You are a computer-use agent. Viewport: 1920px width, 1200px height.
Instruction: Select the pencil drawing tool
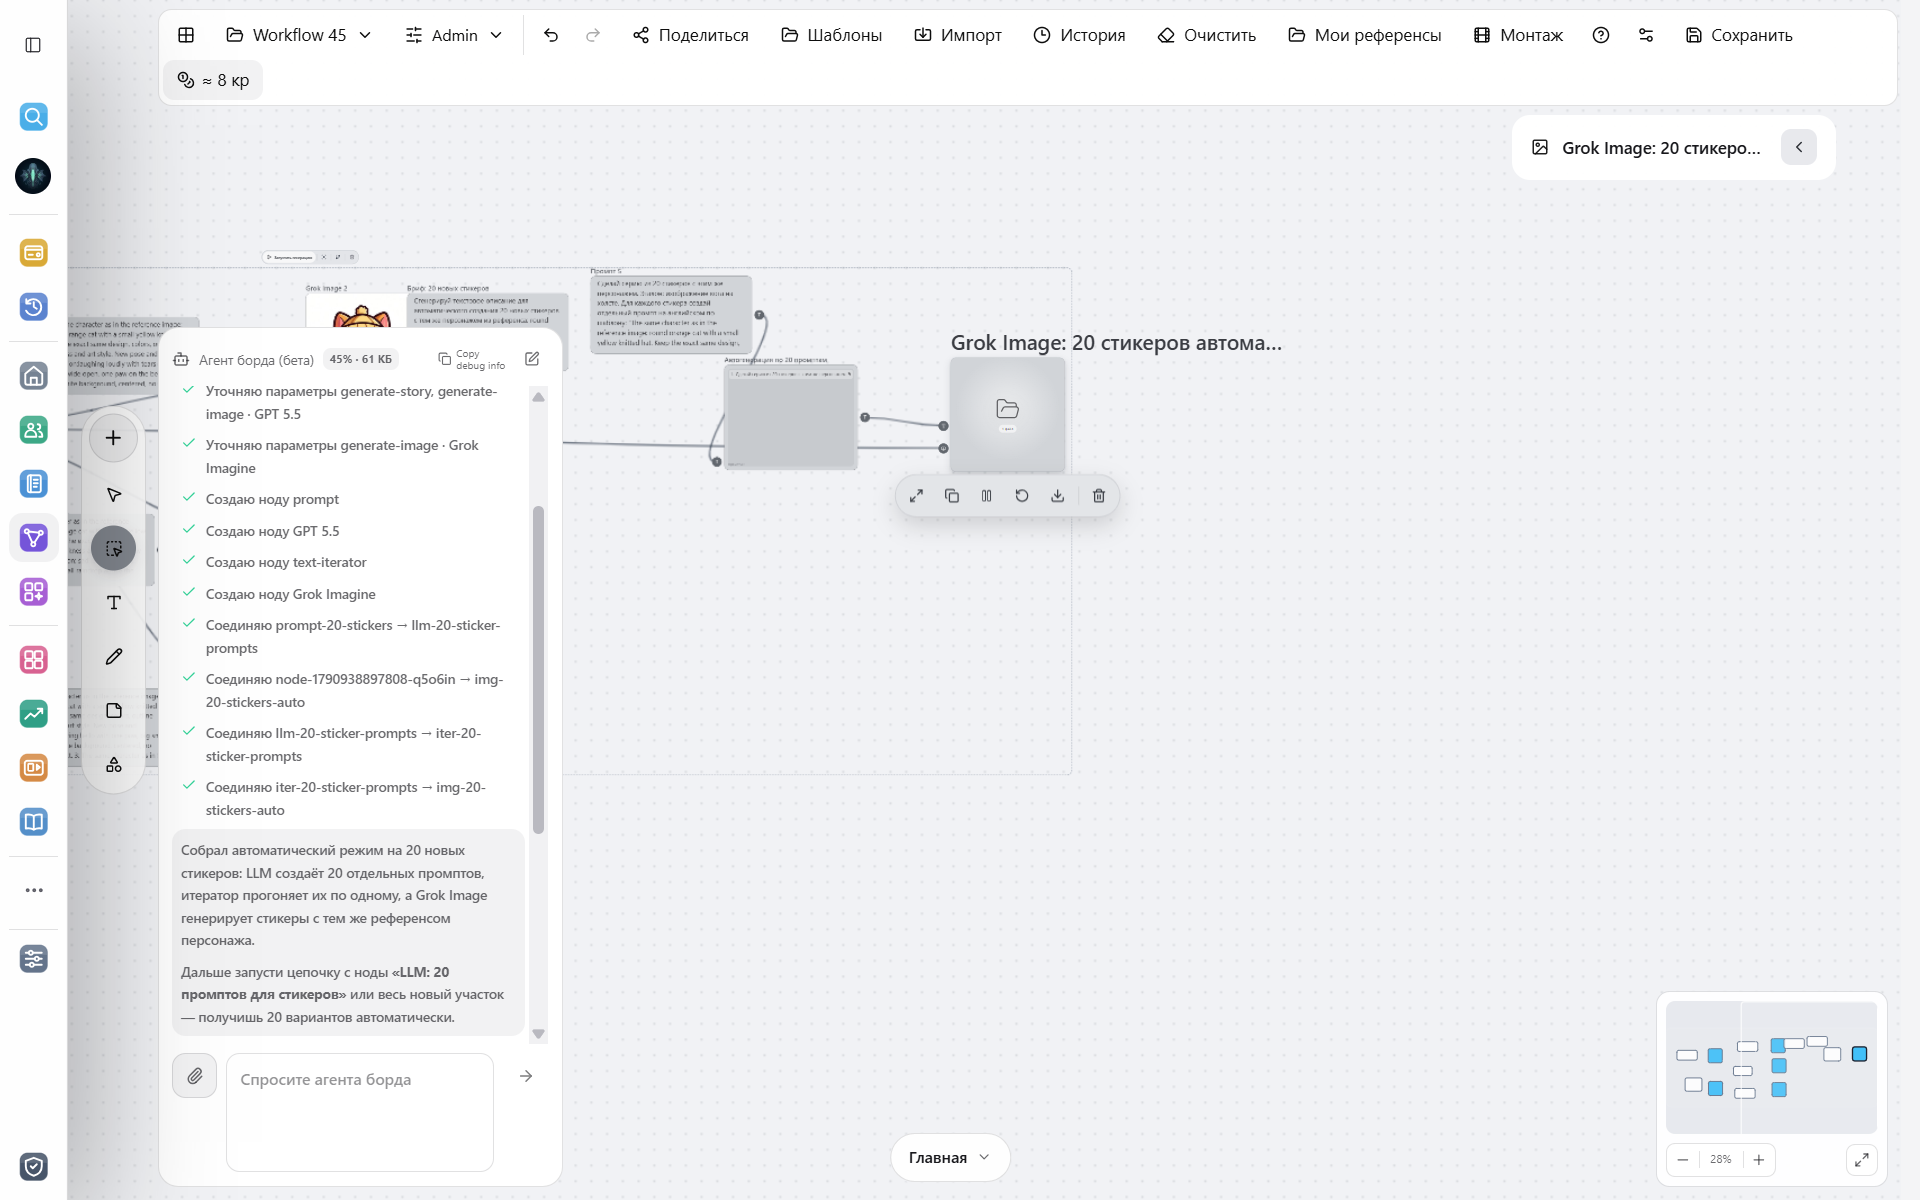[x=114, y=657]
